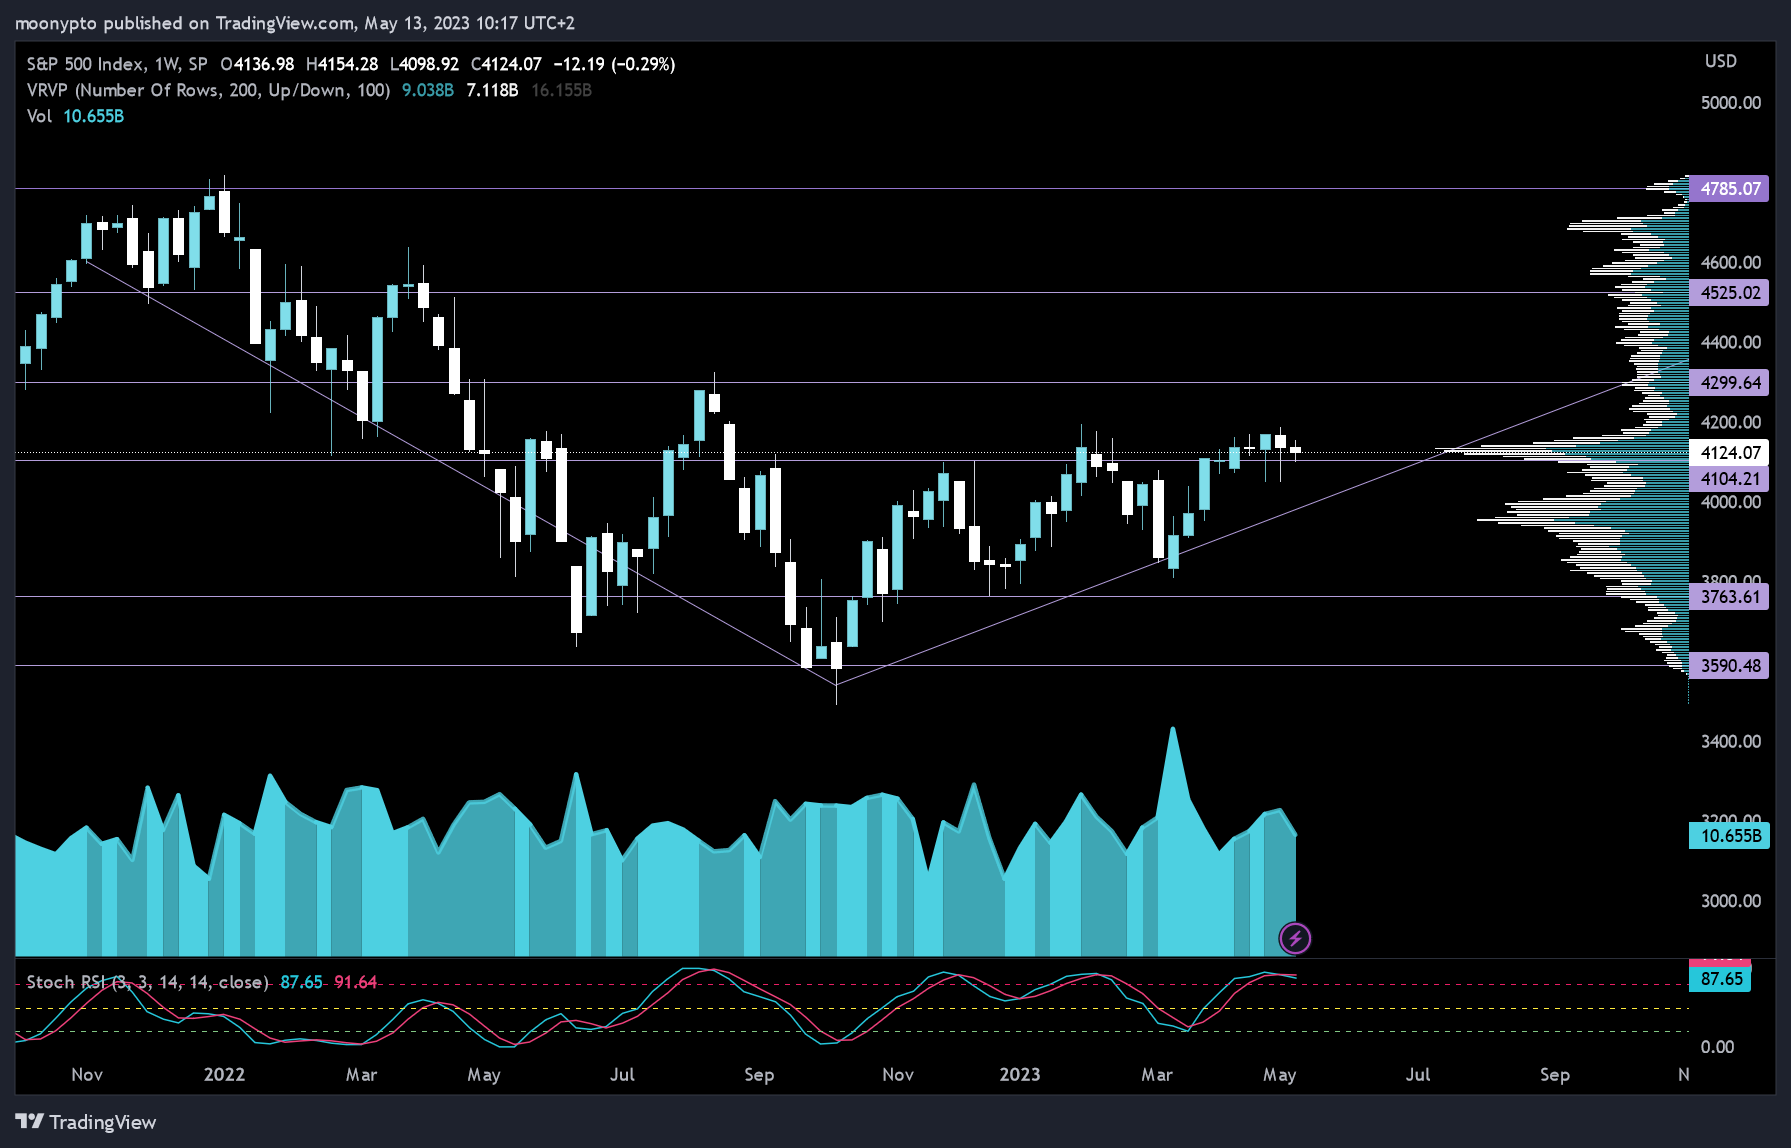
Task: Select the 3763.61 price level label
Action: (1729, 596)
